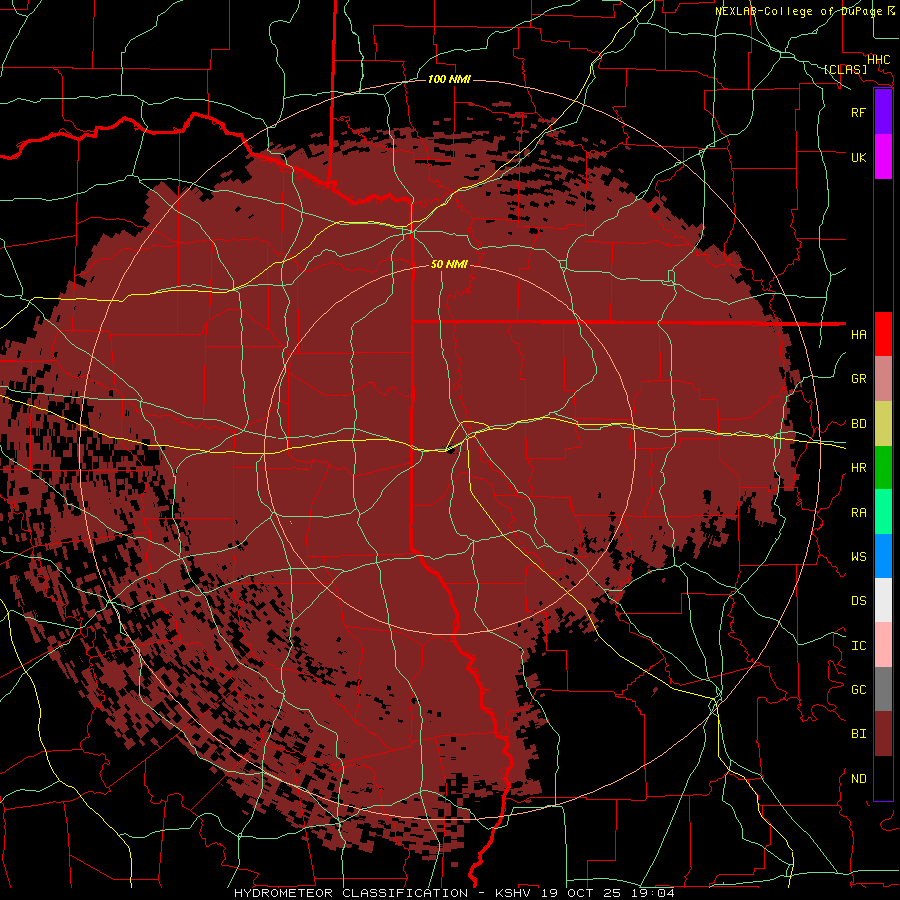Click the 19 OCT 25 date text
The height and width of the screenshot is (900, 900).
click(580, 893)
